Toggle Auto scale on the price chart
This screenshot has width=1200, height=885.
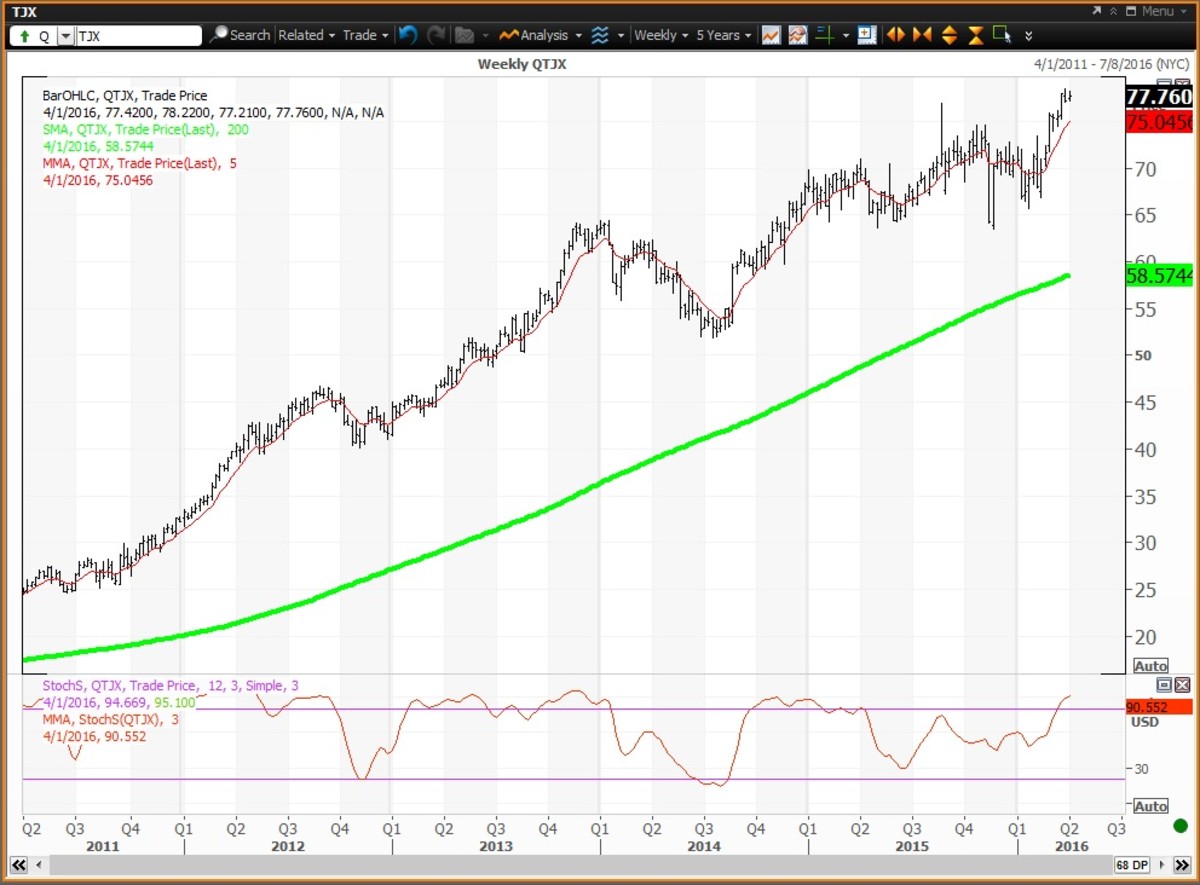pyautogui.click(x=1150, y=666)
